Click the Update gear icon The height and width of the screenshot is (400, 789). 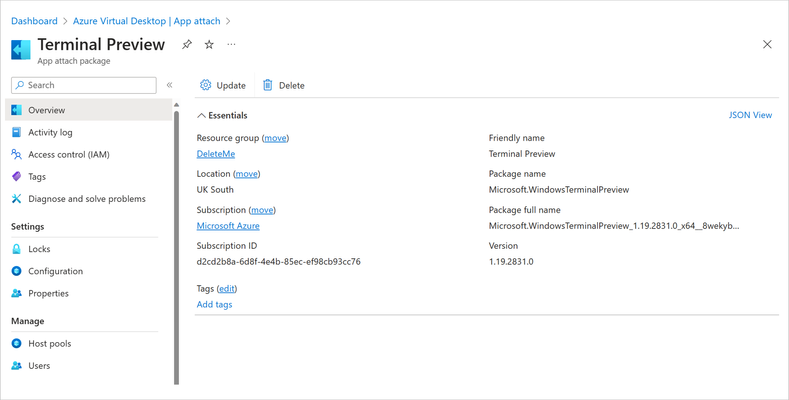[205, 85]
